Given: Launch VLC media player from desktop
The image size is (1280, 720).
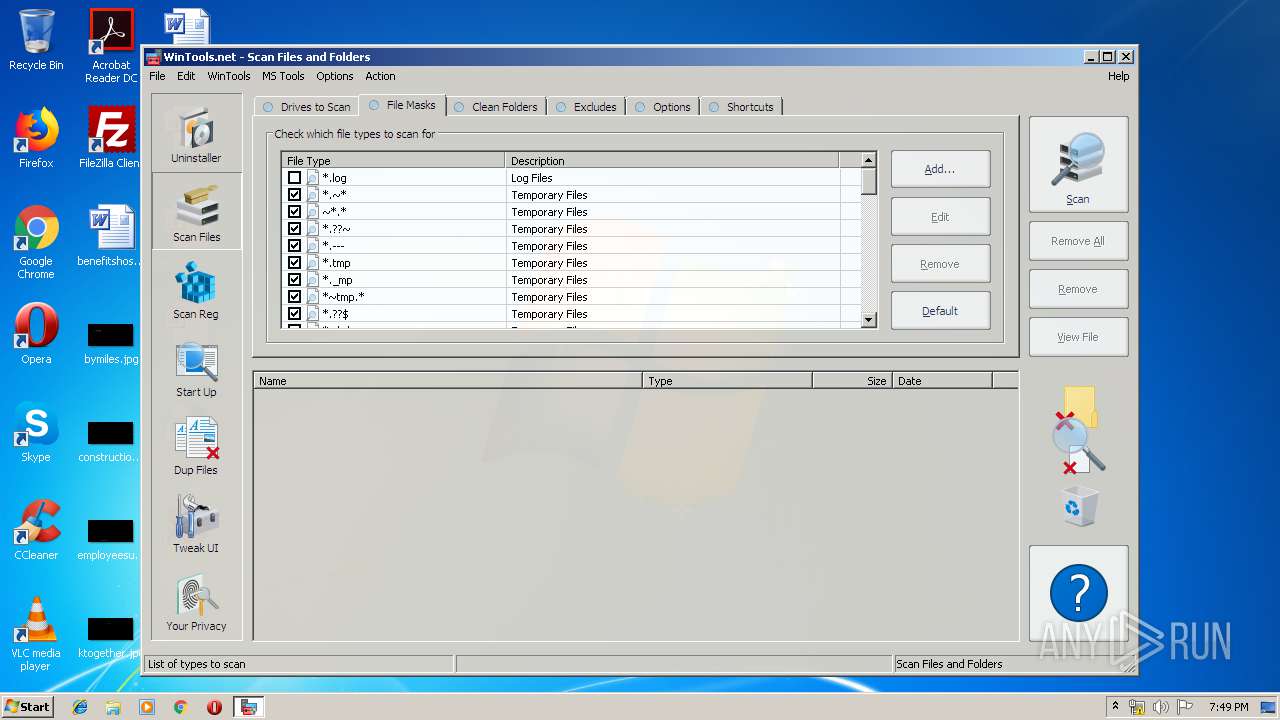Looking at the screenshot, I should tap(36, 634).
